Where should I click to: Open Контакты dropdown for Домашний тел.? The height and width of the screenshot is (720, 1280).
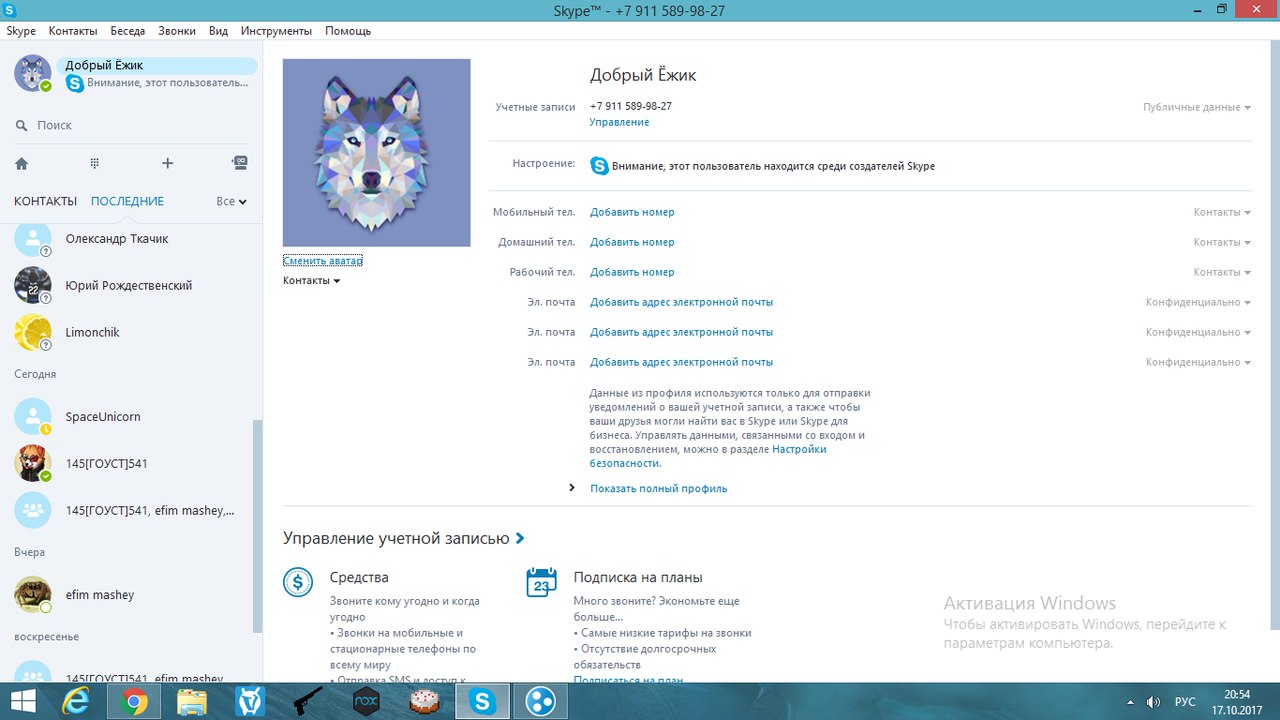pyautogui.click(x=1222, y=242)
